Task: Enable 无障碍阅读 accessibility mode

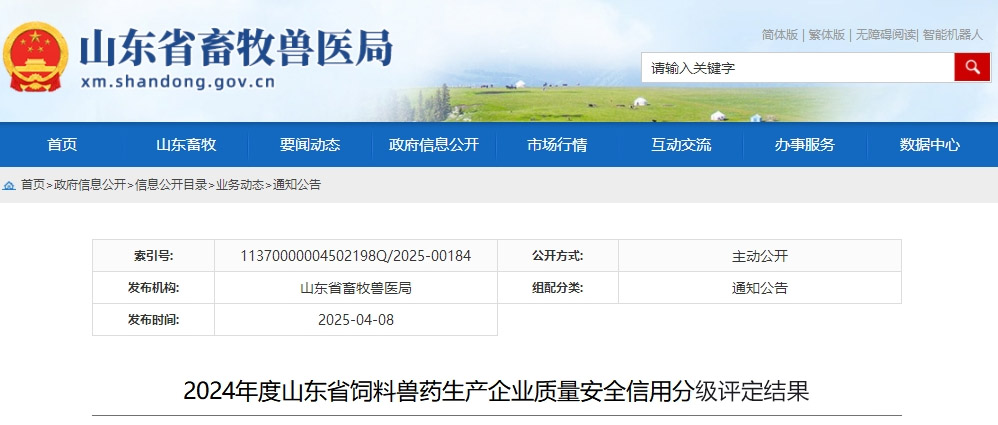Action: (884, 35)
